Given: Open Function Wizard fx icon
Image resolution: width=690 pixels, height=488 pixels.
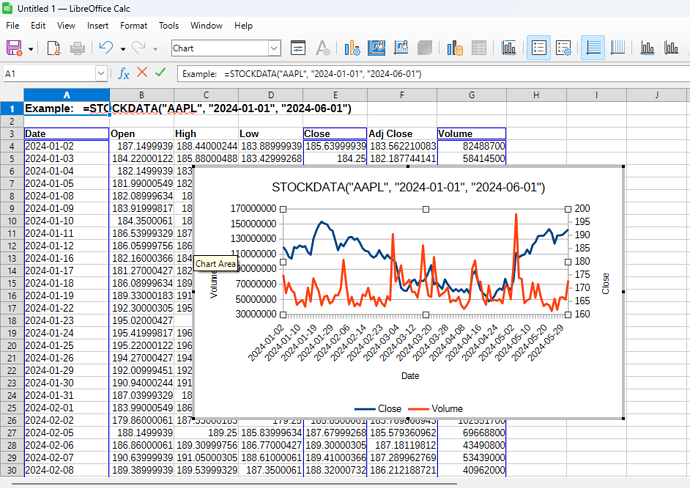Looking at the screenshot, I should (124, 73).
